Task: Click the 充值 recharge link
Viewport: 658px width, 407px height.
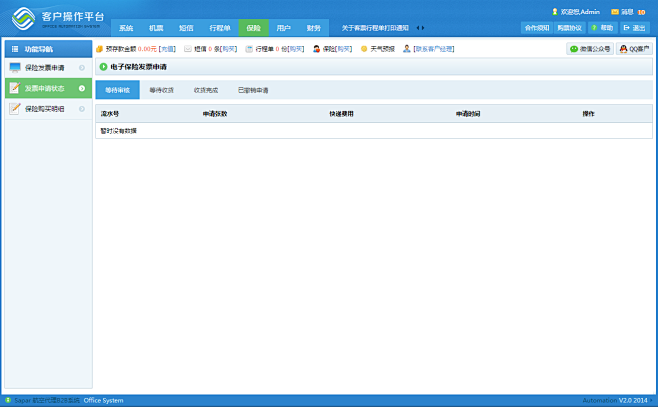Action: 167,48
